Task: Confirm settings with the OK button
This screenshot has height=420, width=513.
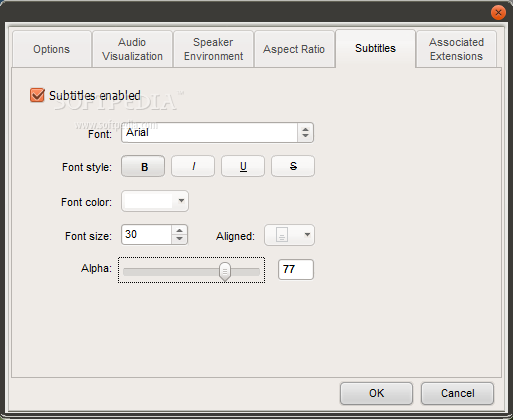Action: click(x=376, y=393)
